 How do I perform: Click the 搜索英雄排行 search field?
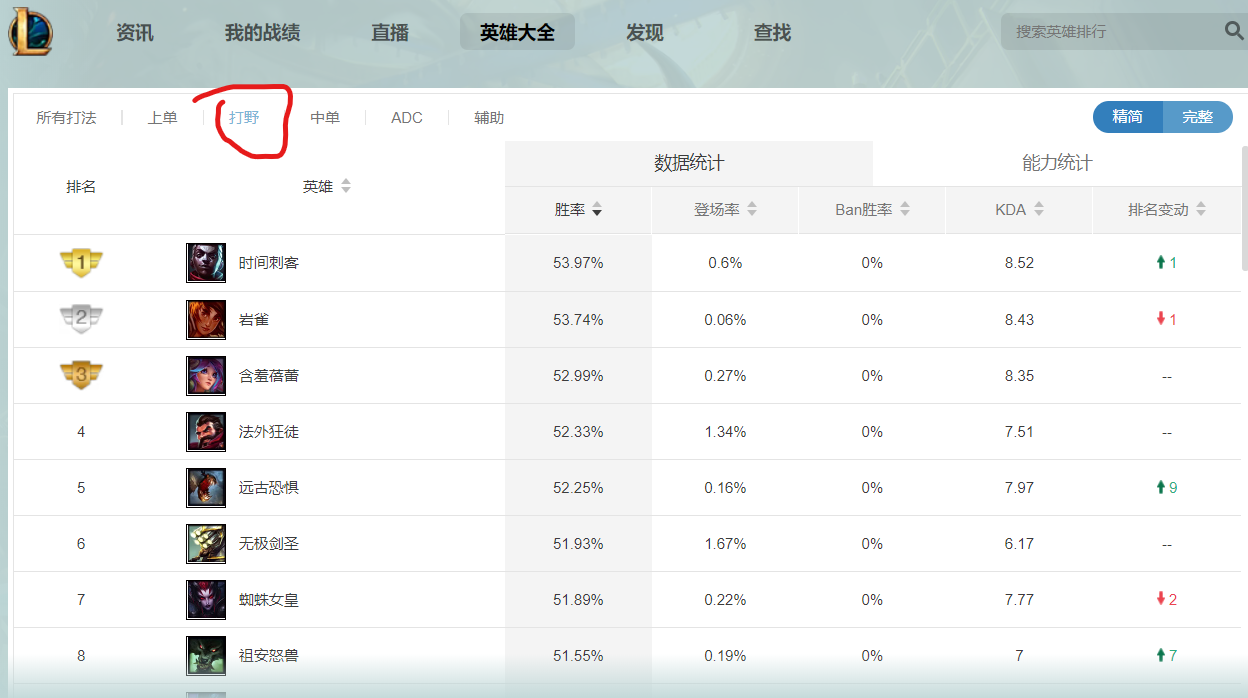coord(1112,31)
